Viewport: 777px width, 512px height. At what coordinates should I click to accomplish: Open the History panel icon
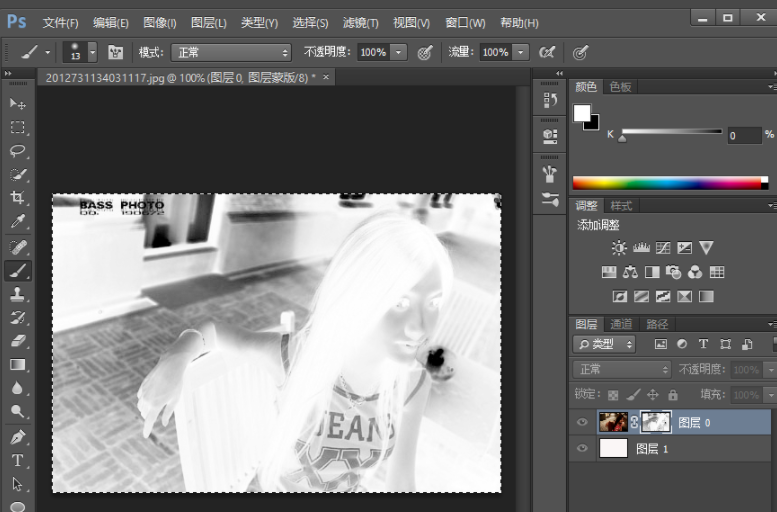[x=549, y=100]
